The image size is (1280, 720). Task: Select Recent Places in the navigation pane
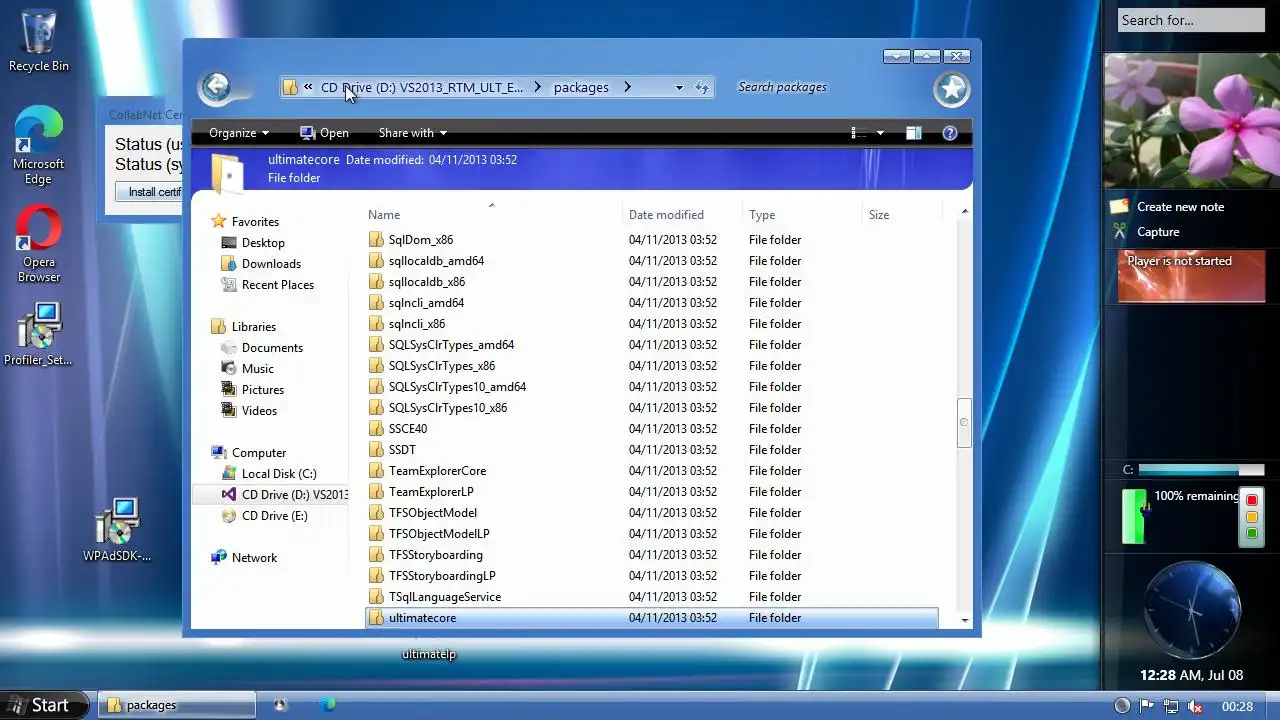coord(277,285)
